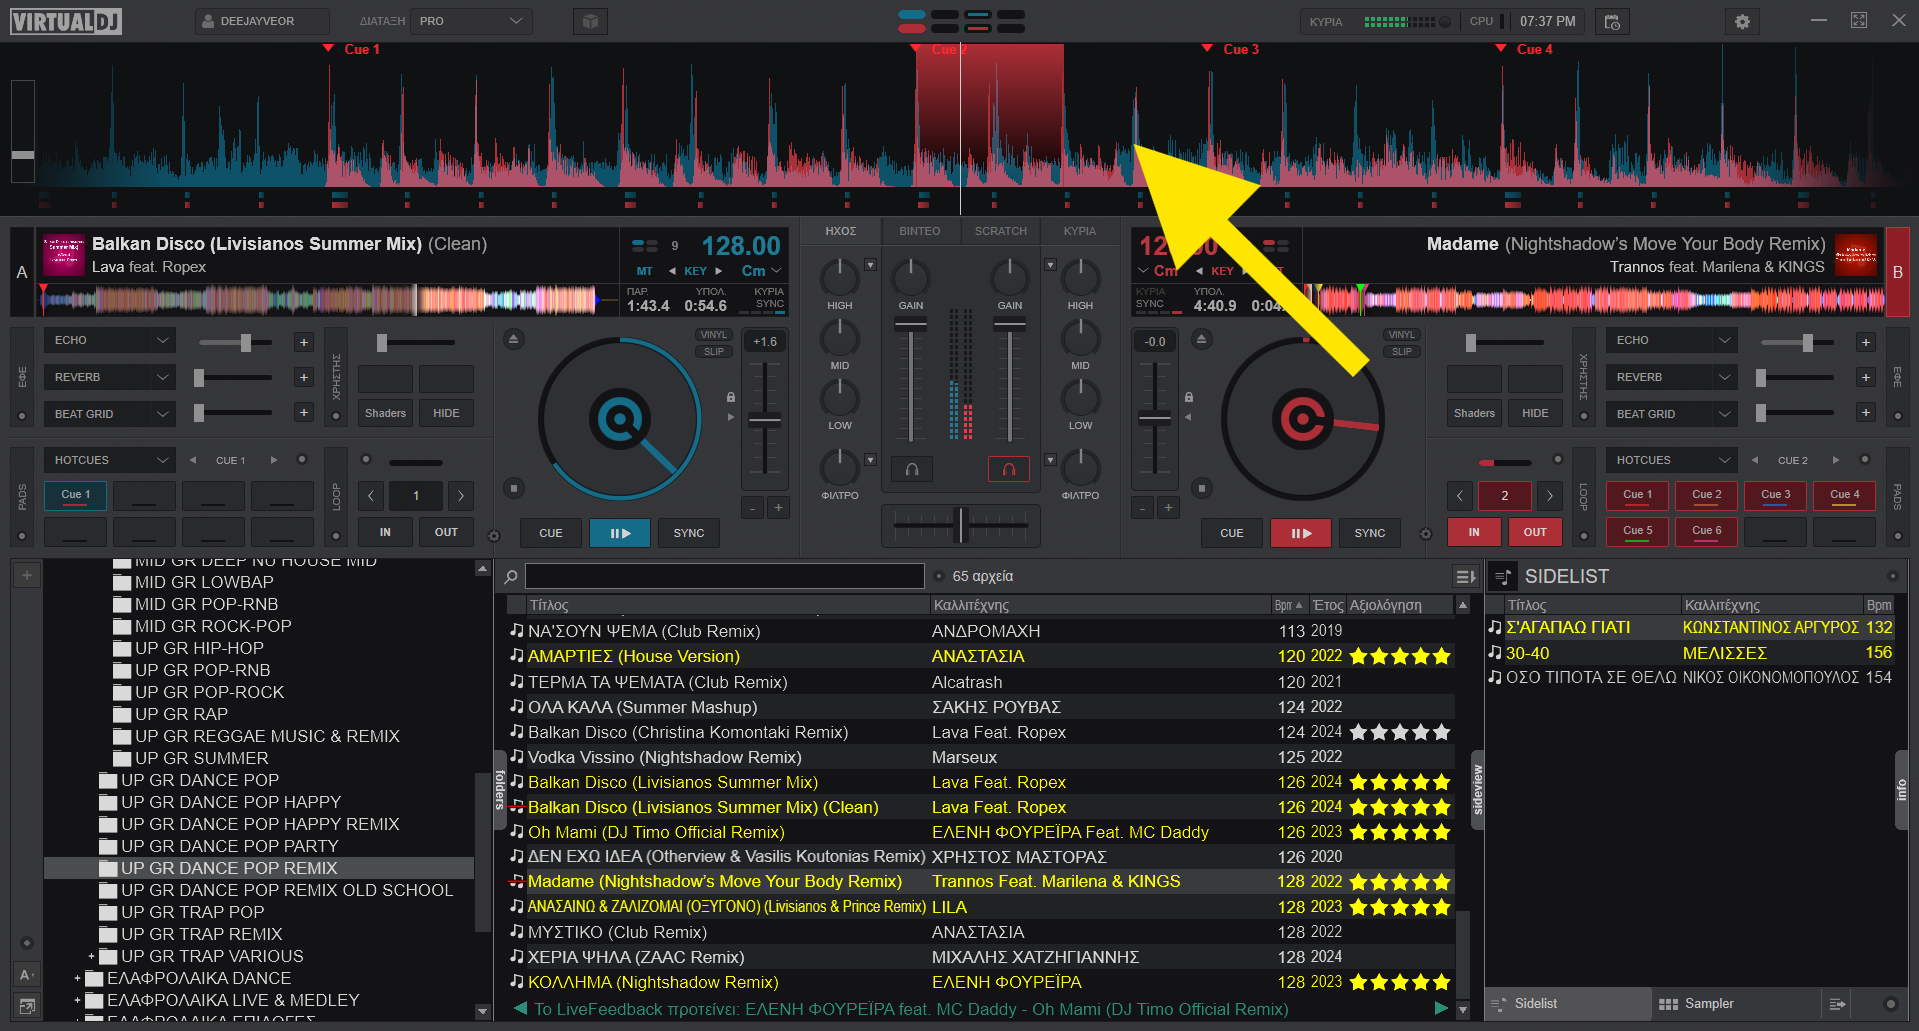1919x1031 pixels.
Task: Open sidelist options icon bottom right
Action: coord(1837,1003)
